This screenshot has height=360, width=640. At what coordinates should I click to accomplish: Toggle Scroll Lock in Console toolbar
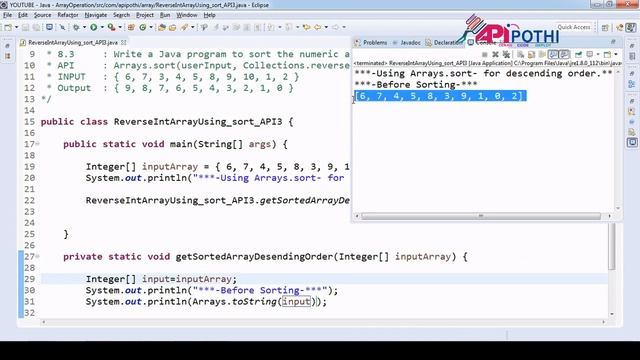point(531,54)
